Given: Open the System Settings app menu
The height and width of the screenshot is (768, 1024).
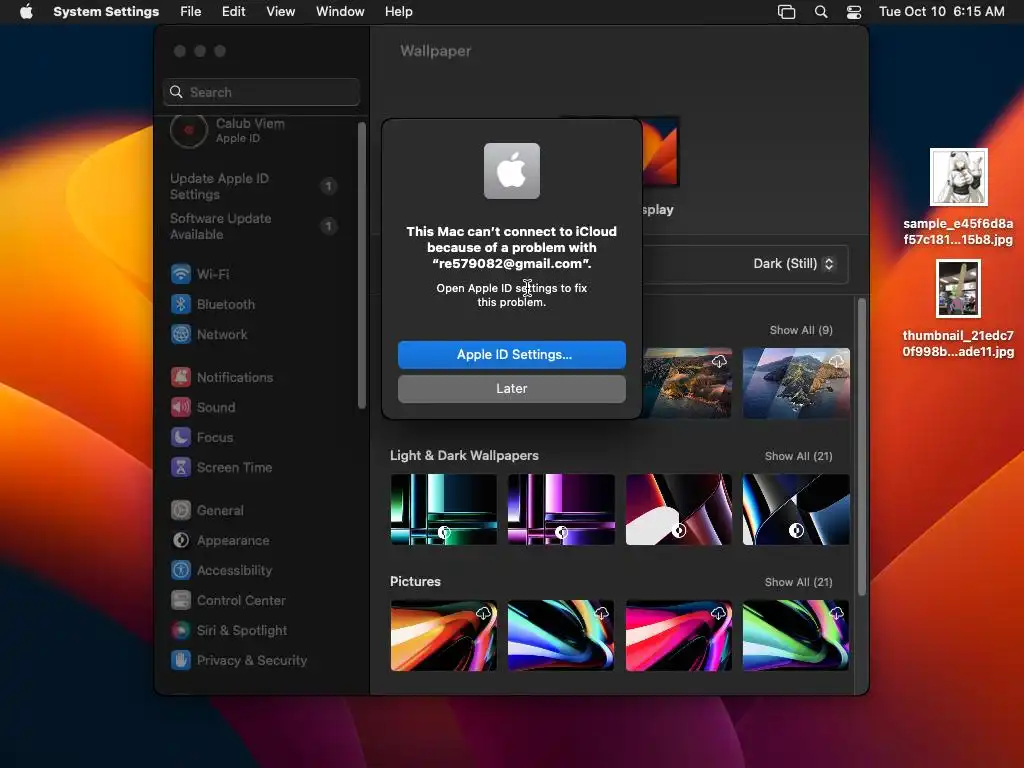Looking at the screenshot, I should tap(106, 12).
